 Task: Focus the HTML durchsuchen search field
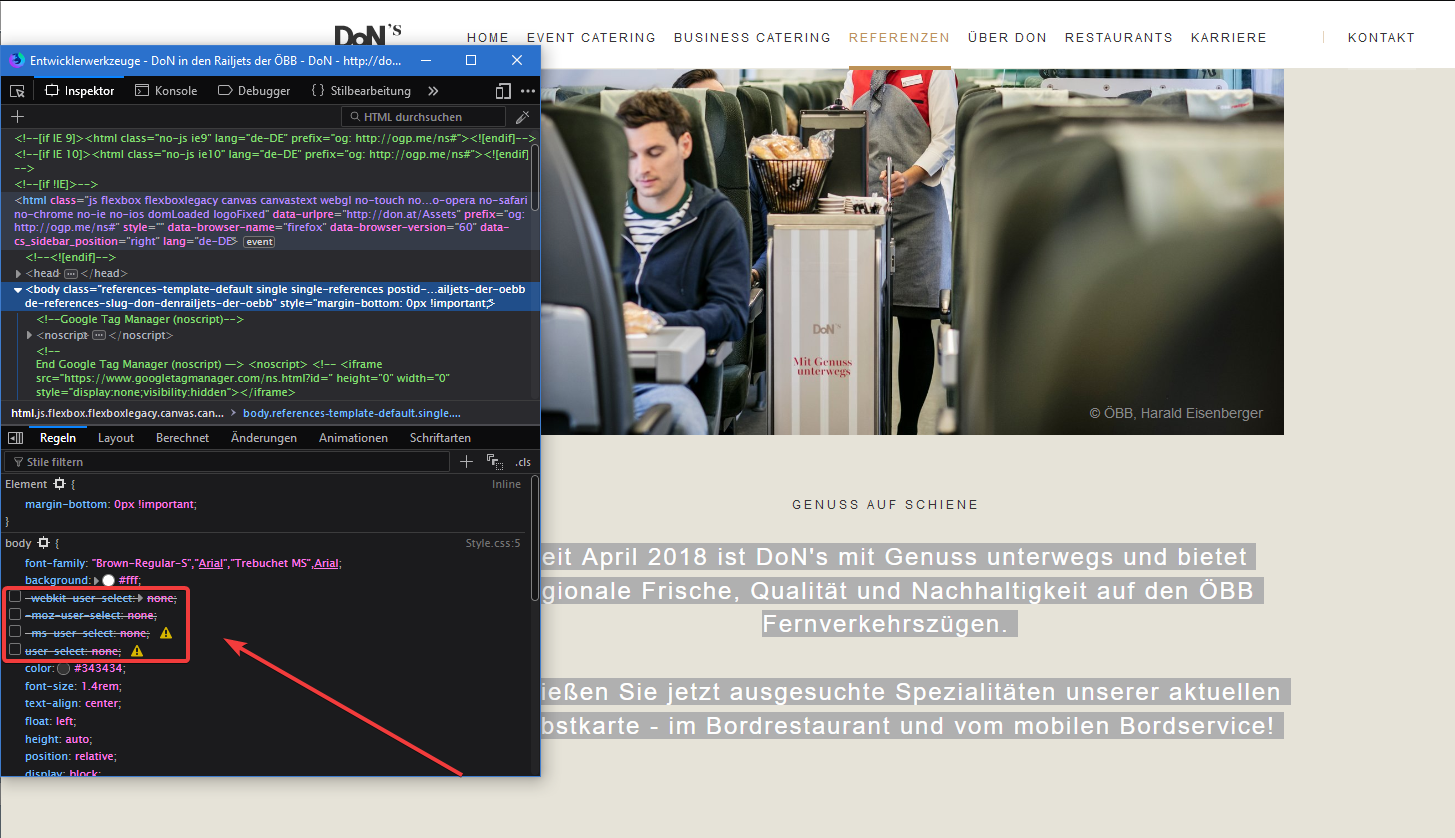[425, 117]
